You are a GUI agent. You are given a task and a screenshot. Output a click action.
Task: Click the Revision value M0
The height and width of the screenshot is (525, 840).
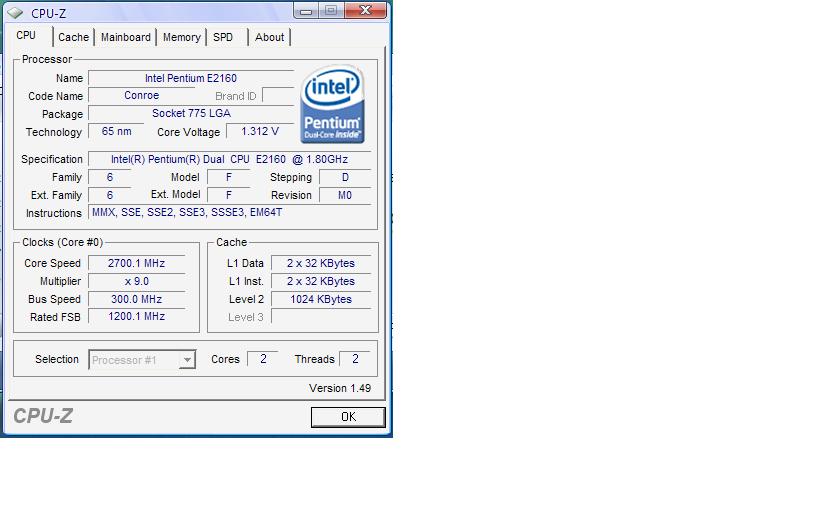(x=345, y=196)
